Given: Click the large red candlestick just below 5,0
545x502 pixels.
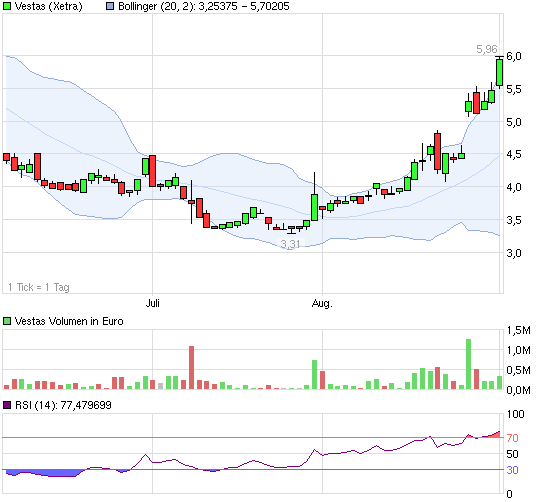Looking at the screenshot, I should pos(438,152).
